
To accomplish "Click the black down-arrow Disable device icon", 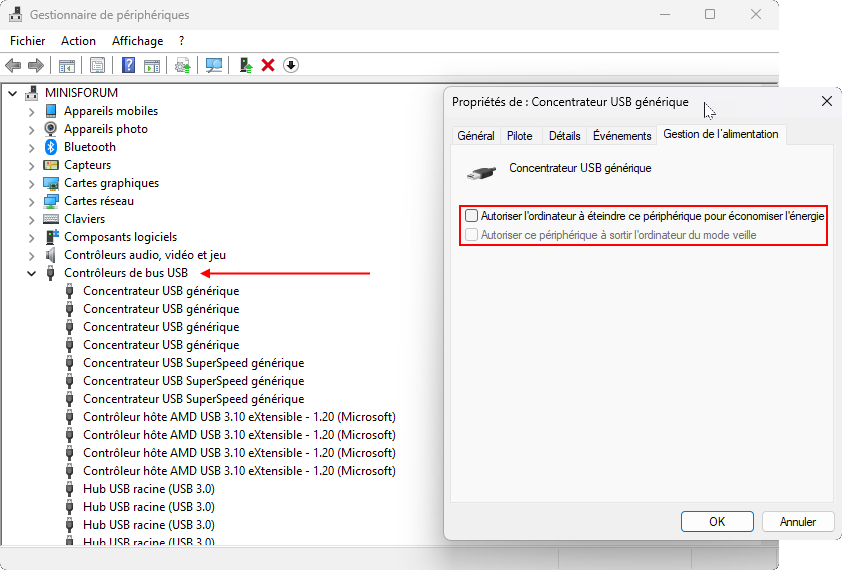I will click(x=291, y=66).
